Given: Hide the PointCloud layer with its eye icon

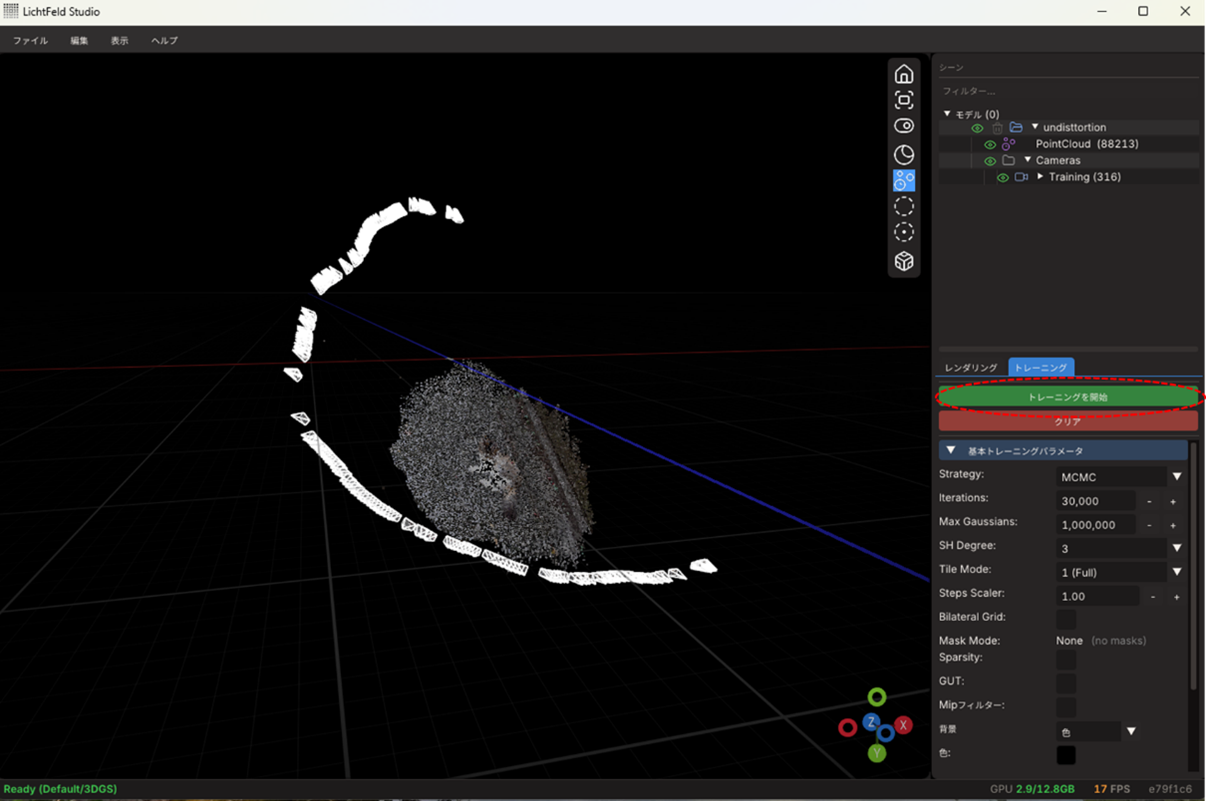Looking at the screenshot, I should (990, 144).
